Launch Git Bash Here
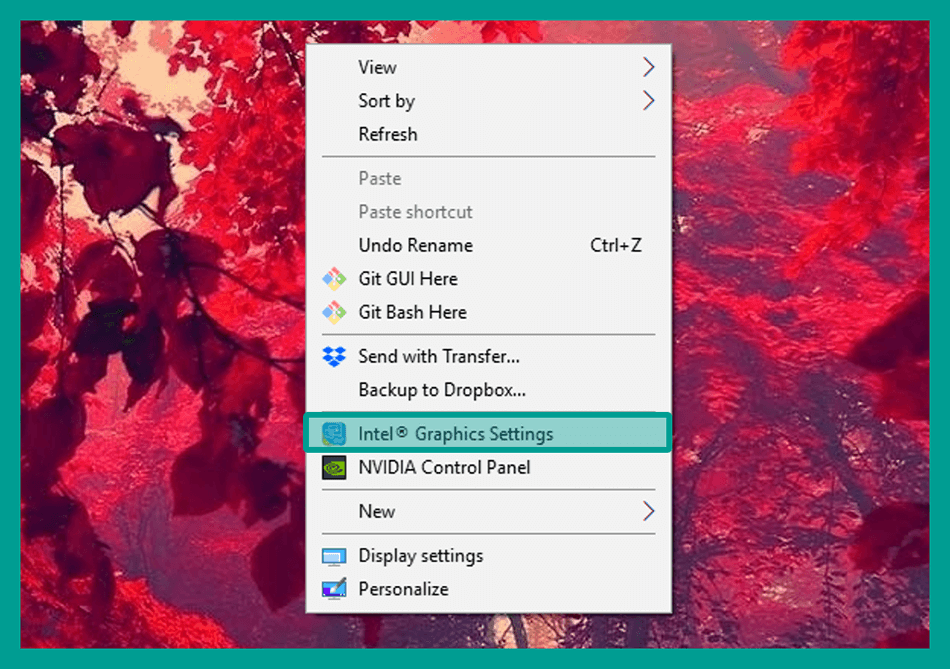 click(488, 312)
